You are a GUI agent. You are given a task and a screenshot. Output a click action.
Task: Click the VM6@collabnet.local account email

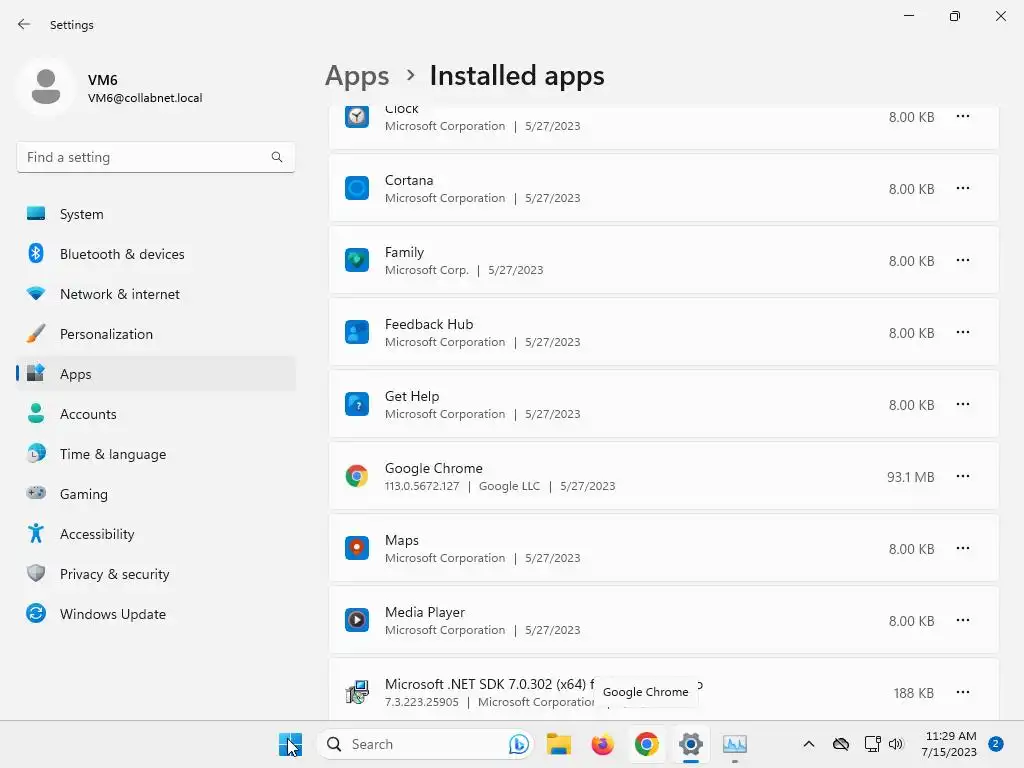145,98
